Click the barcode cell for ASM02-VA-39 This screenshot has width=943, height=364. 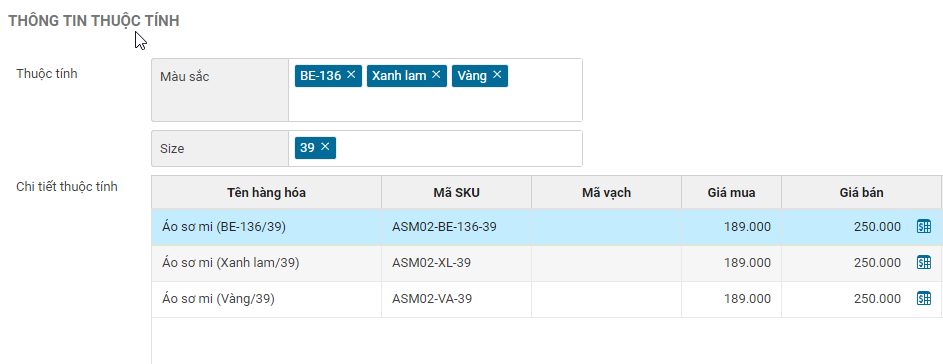pyautogui.click(x=606, y=299)
